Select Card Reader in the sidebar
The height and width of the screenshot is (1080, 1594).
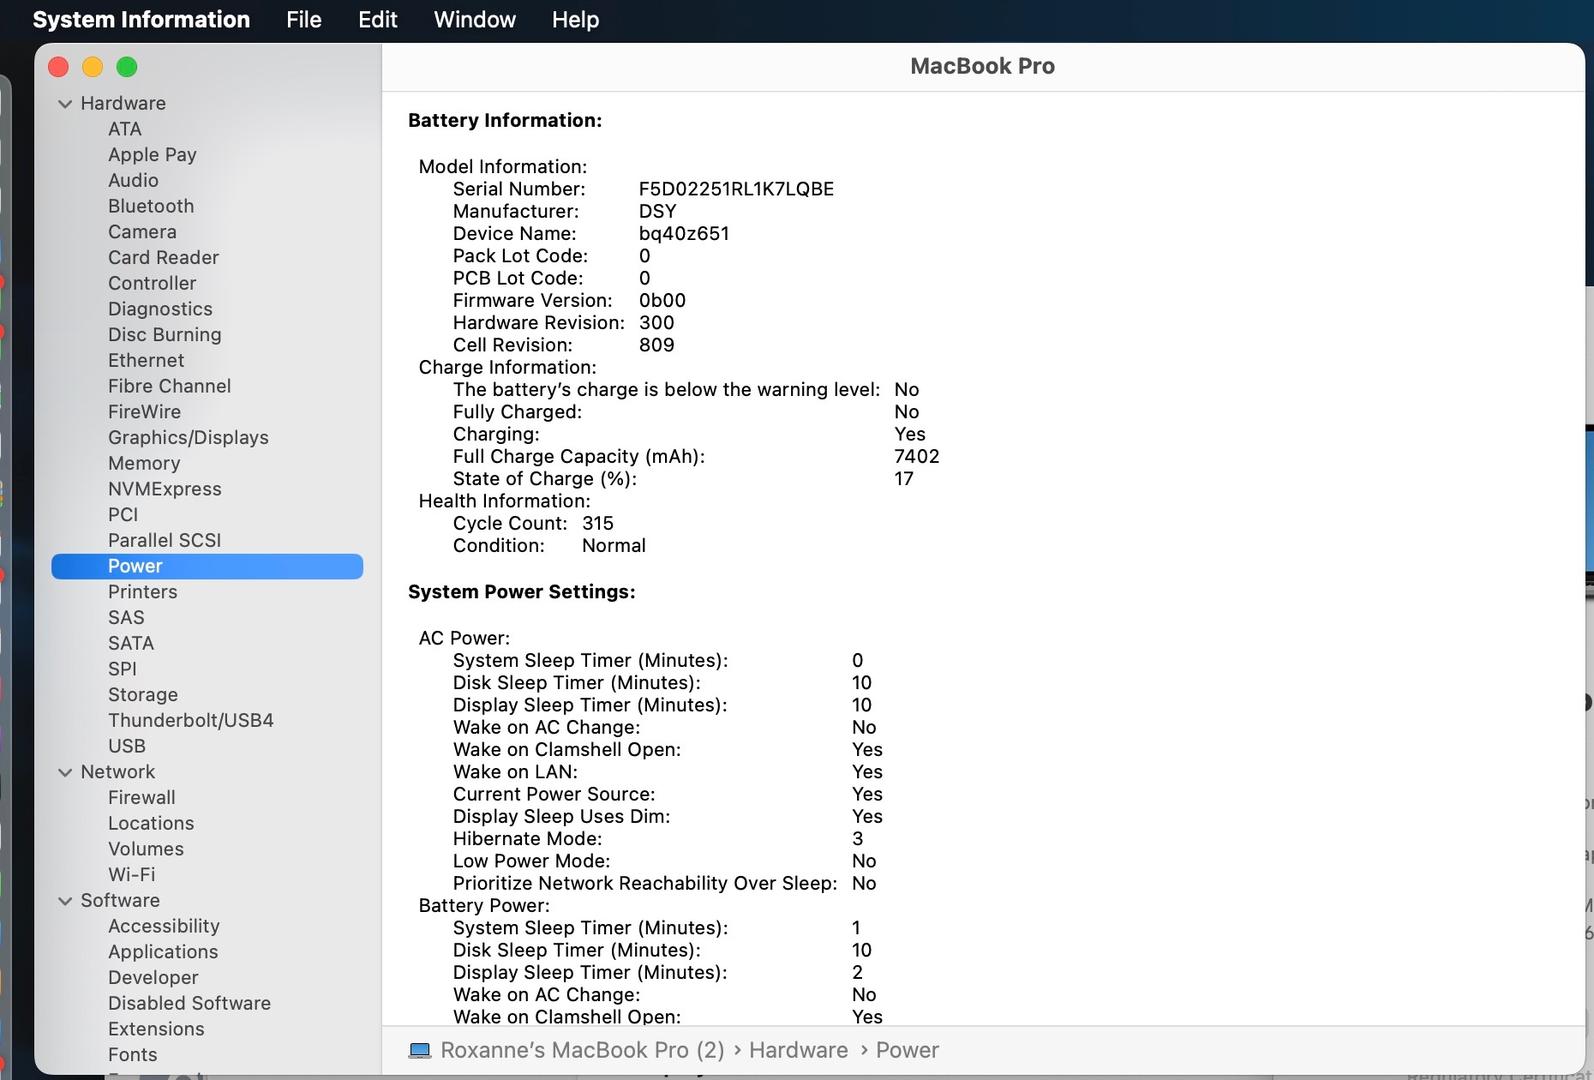point(163,257)
